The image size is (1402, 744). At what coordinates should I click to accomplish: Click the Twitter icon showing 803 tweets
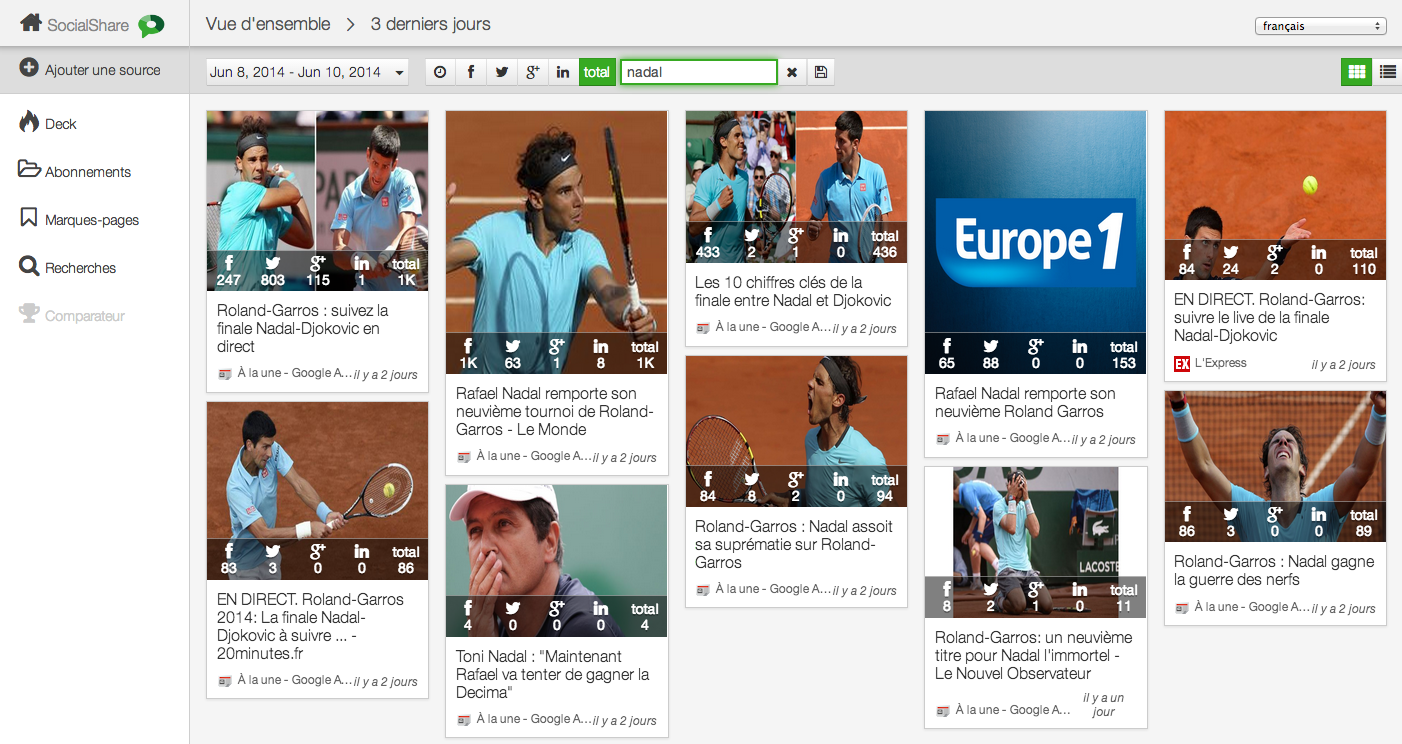(x=272, y=263)
